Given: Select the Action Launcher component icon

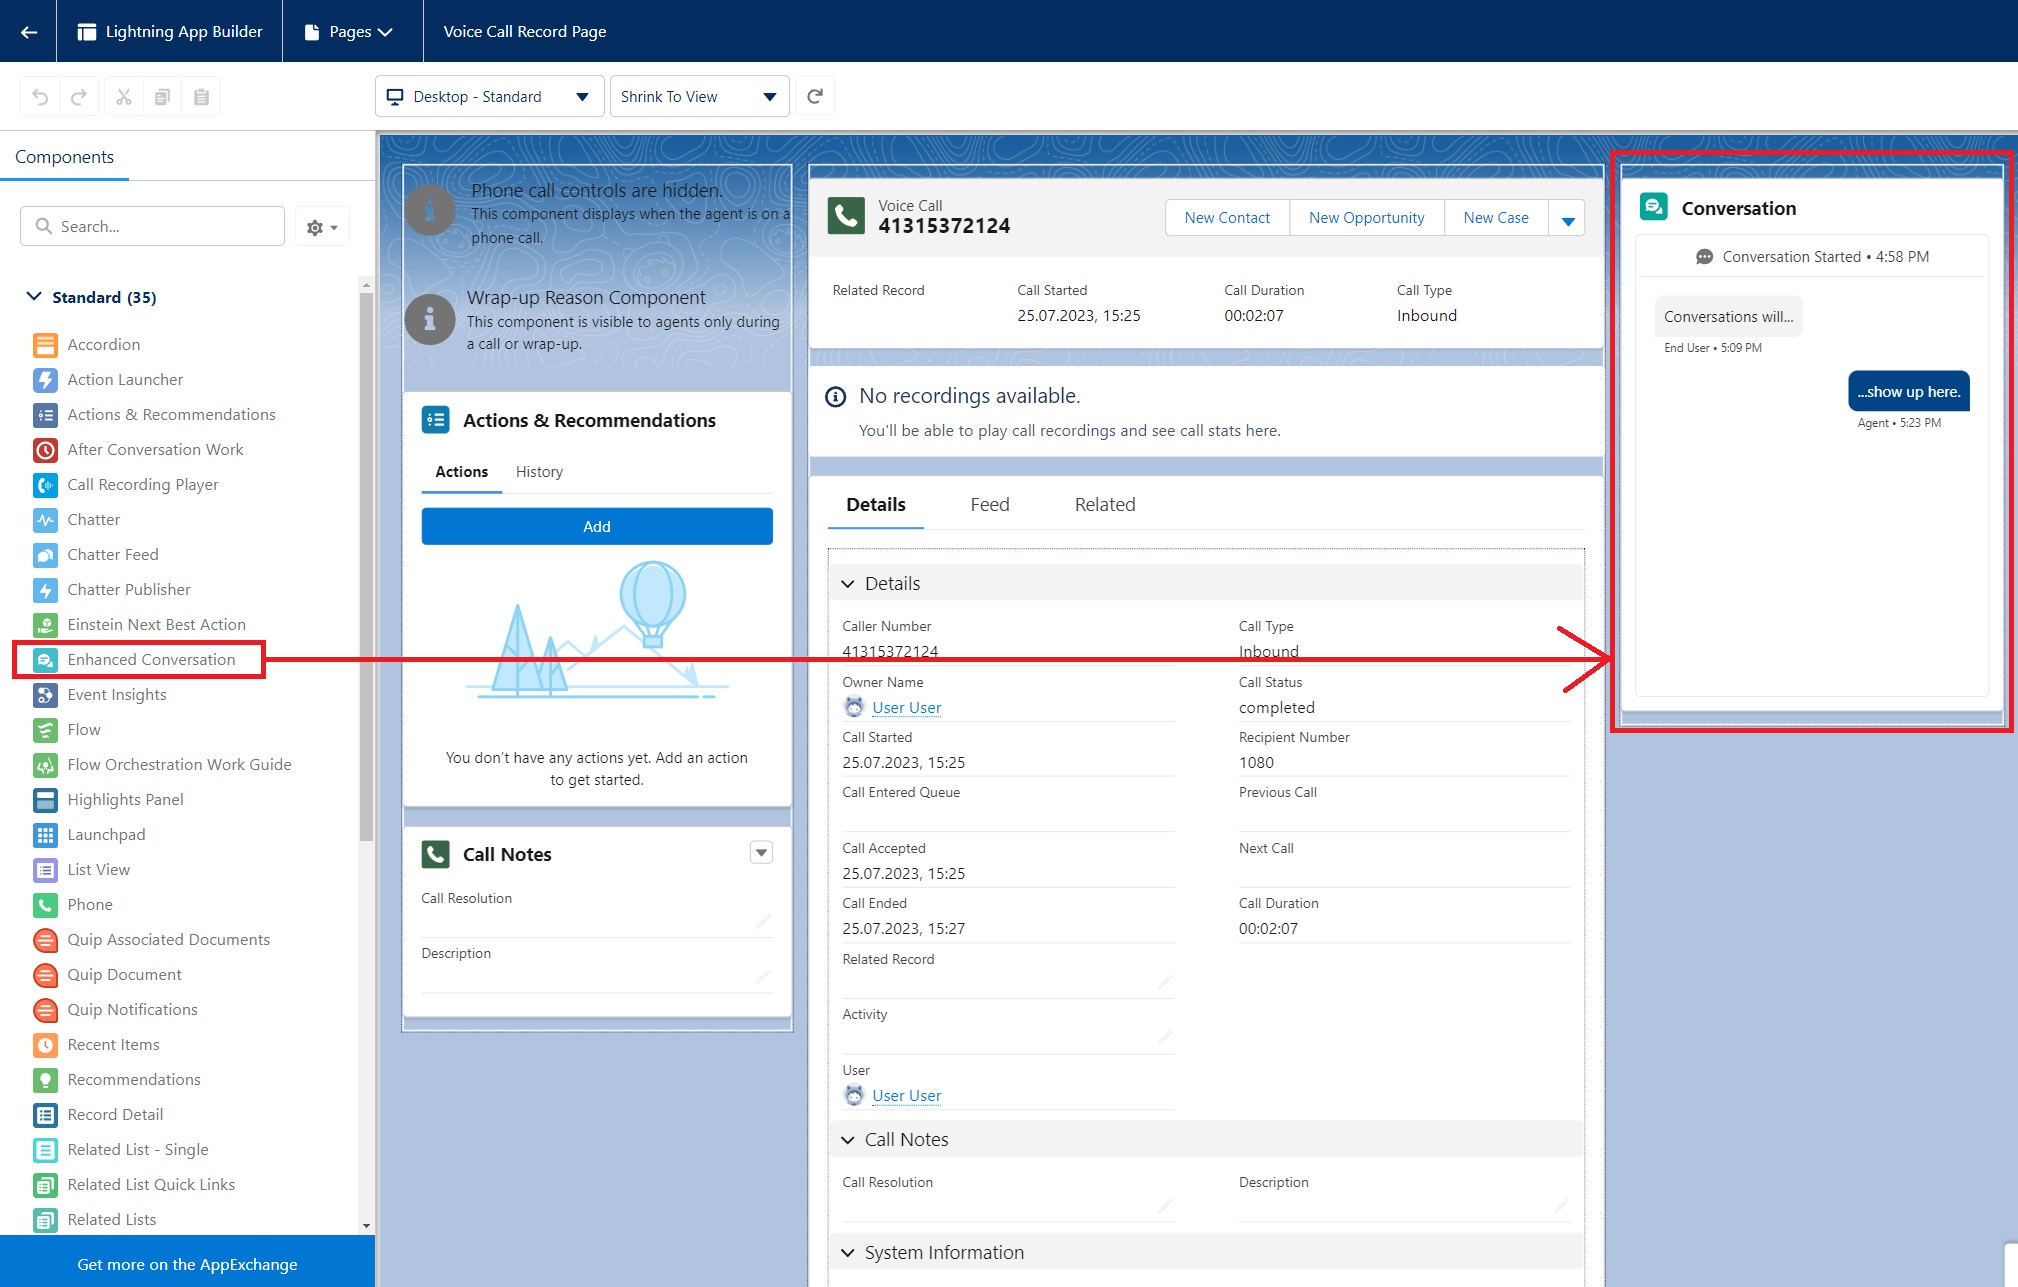Looking at the screenshot, I should coord(45,380).
